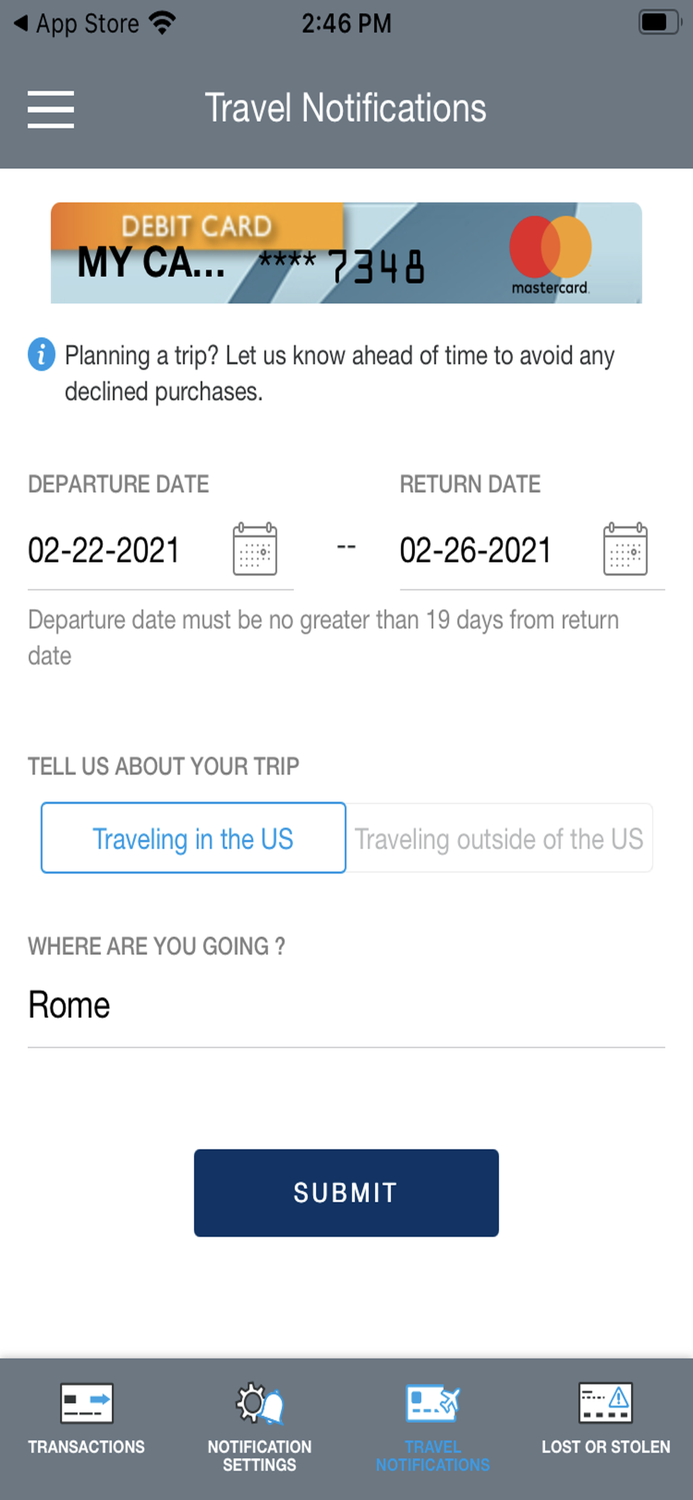Tap the info icon beside trip message
The height and width of the screenshot is (1500, 693).
(41, 354)
